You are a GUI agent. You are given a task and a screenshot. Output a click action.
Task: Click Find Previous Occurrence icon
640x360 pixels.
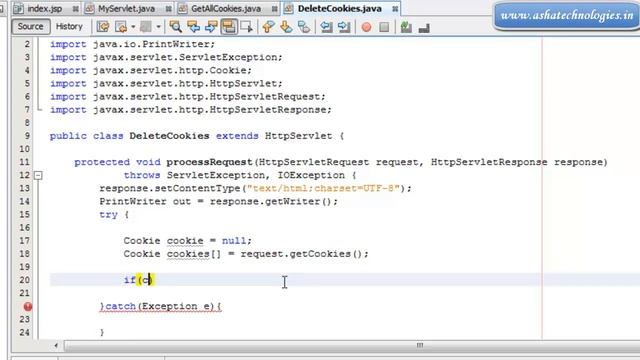pyautogui.click(x=193, y=27)
